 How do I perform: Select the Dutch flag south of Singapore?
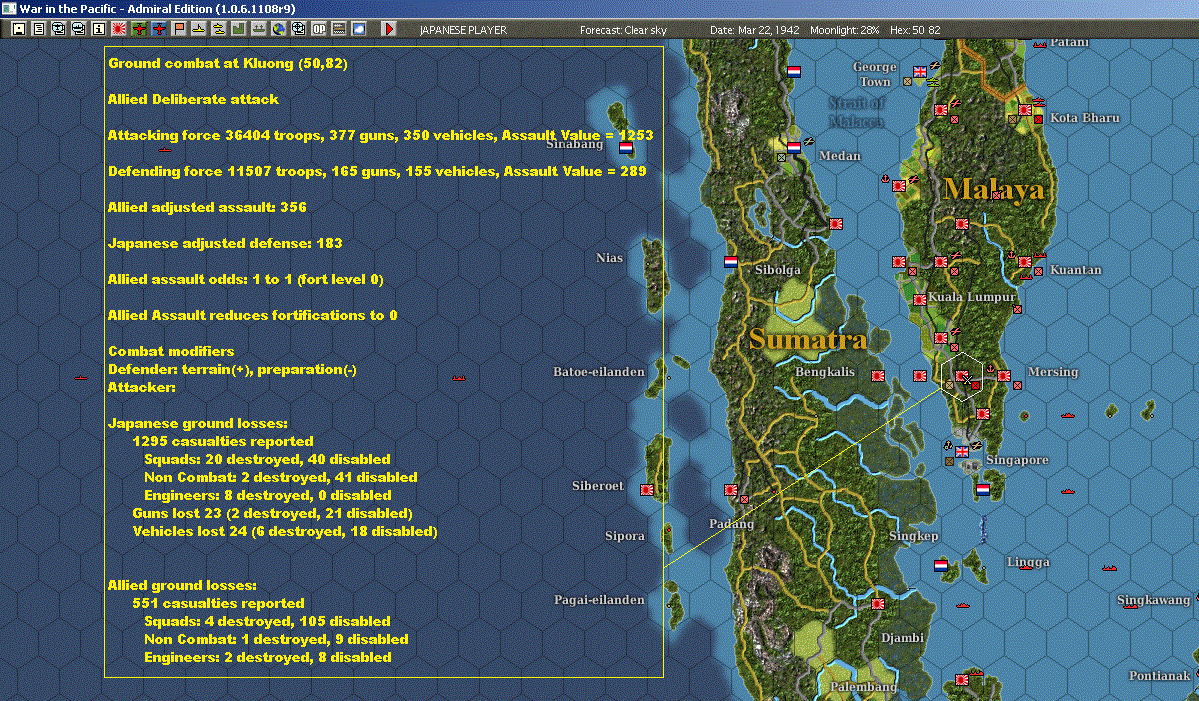pos(983,489)
